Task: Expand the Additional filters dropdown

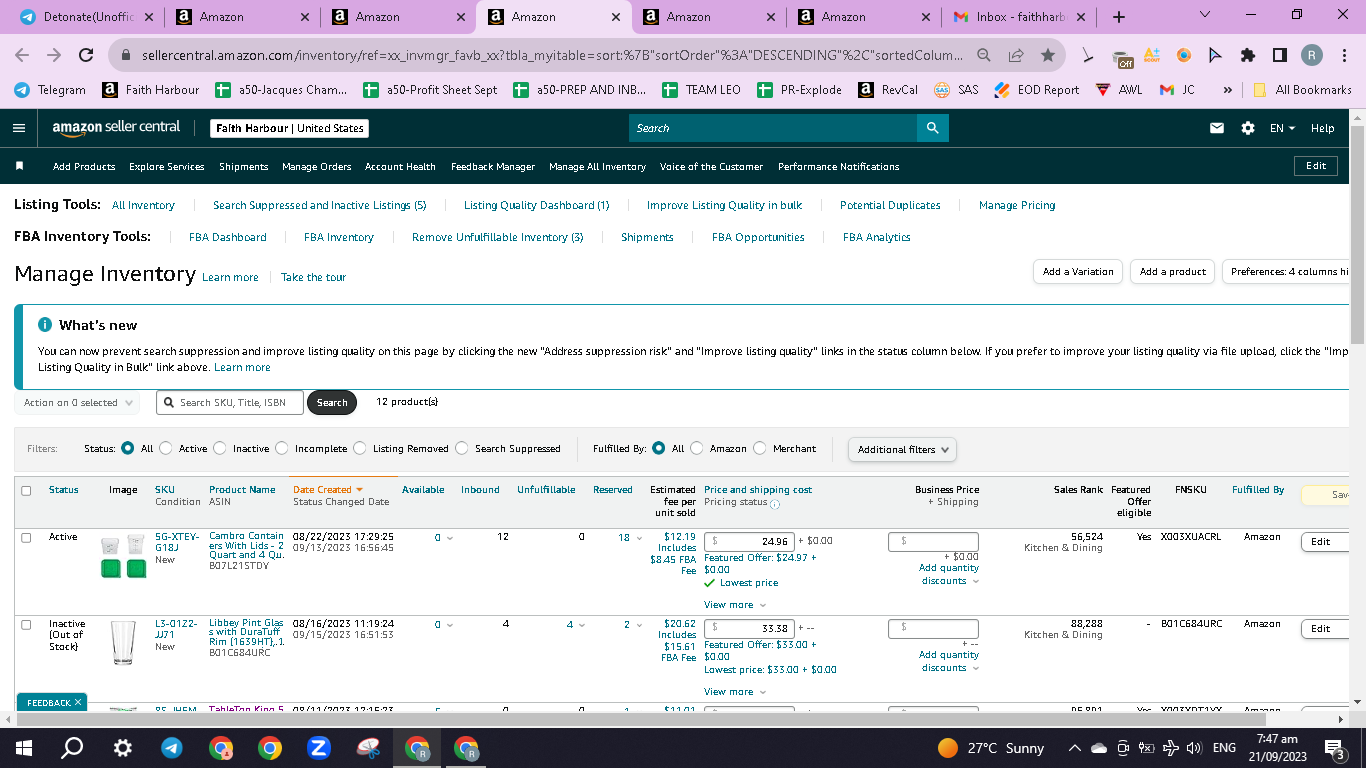Action: [902, 450]
